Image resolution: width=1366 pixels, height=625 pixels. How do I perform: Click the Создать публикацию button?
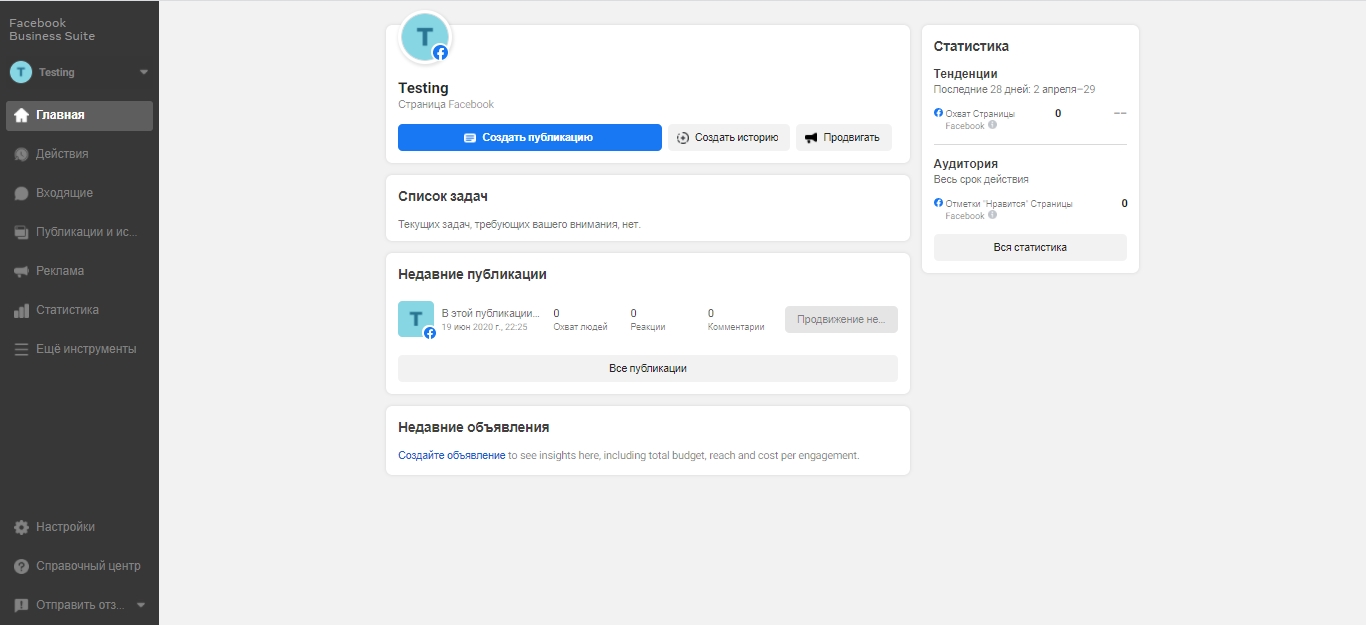coord(529,137)
